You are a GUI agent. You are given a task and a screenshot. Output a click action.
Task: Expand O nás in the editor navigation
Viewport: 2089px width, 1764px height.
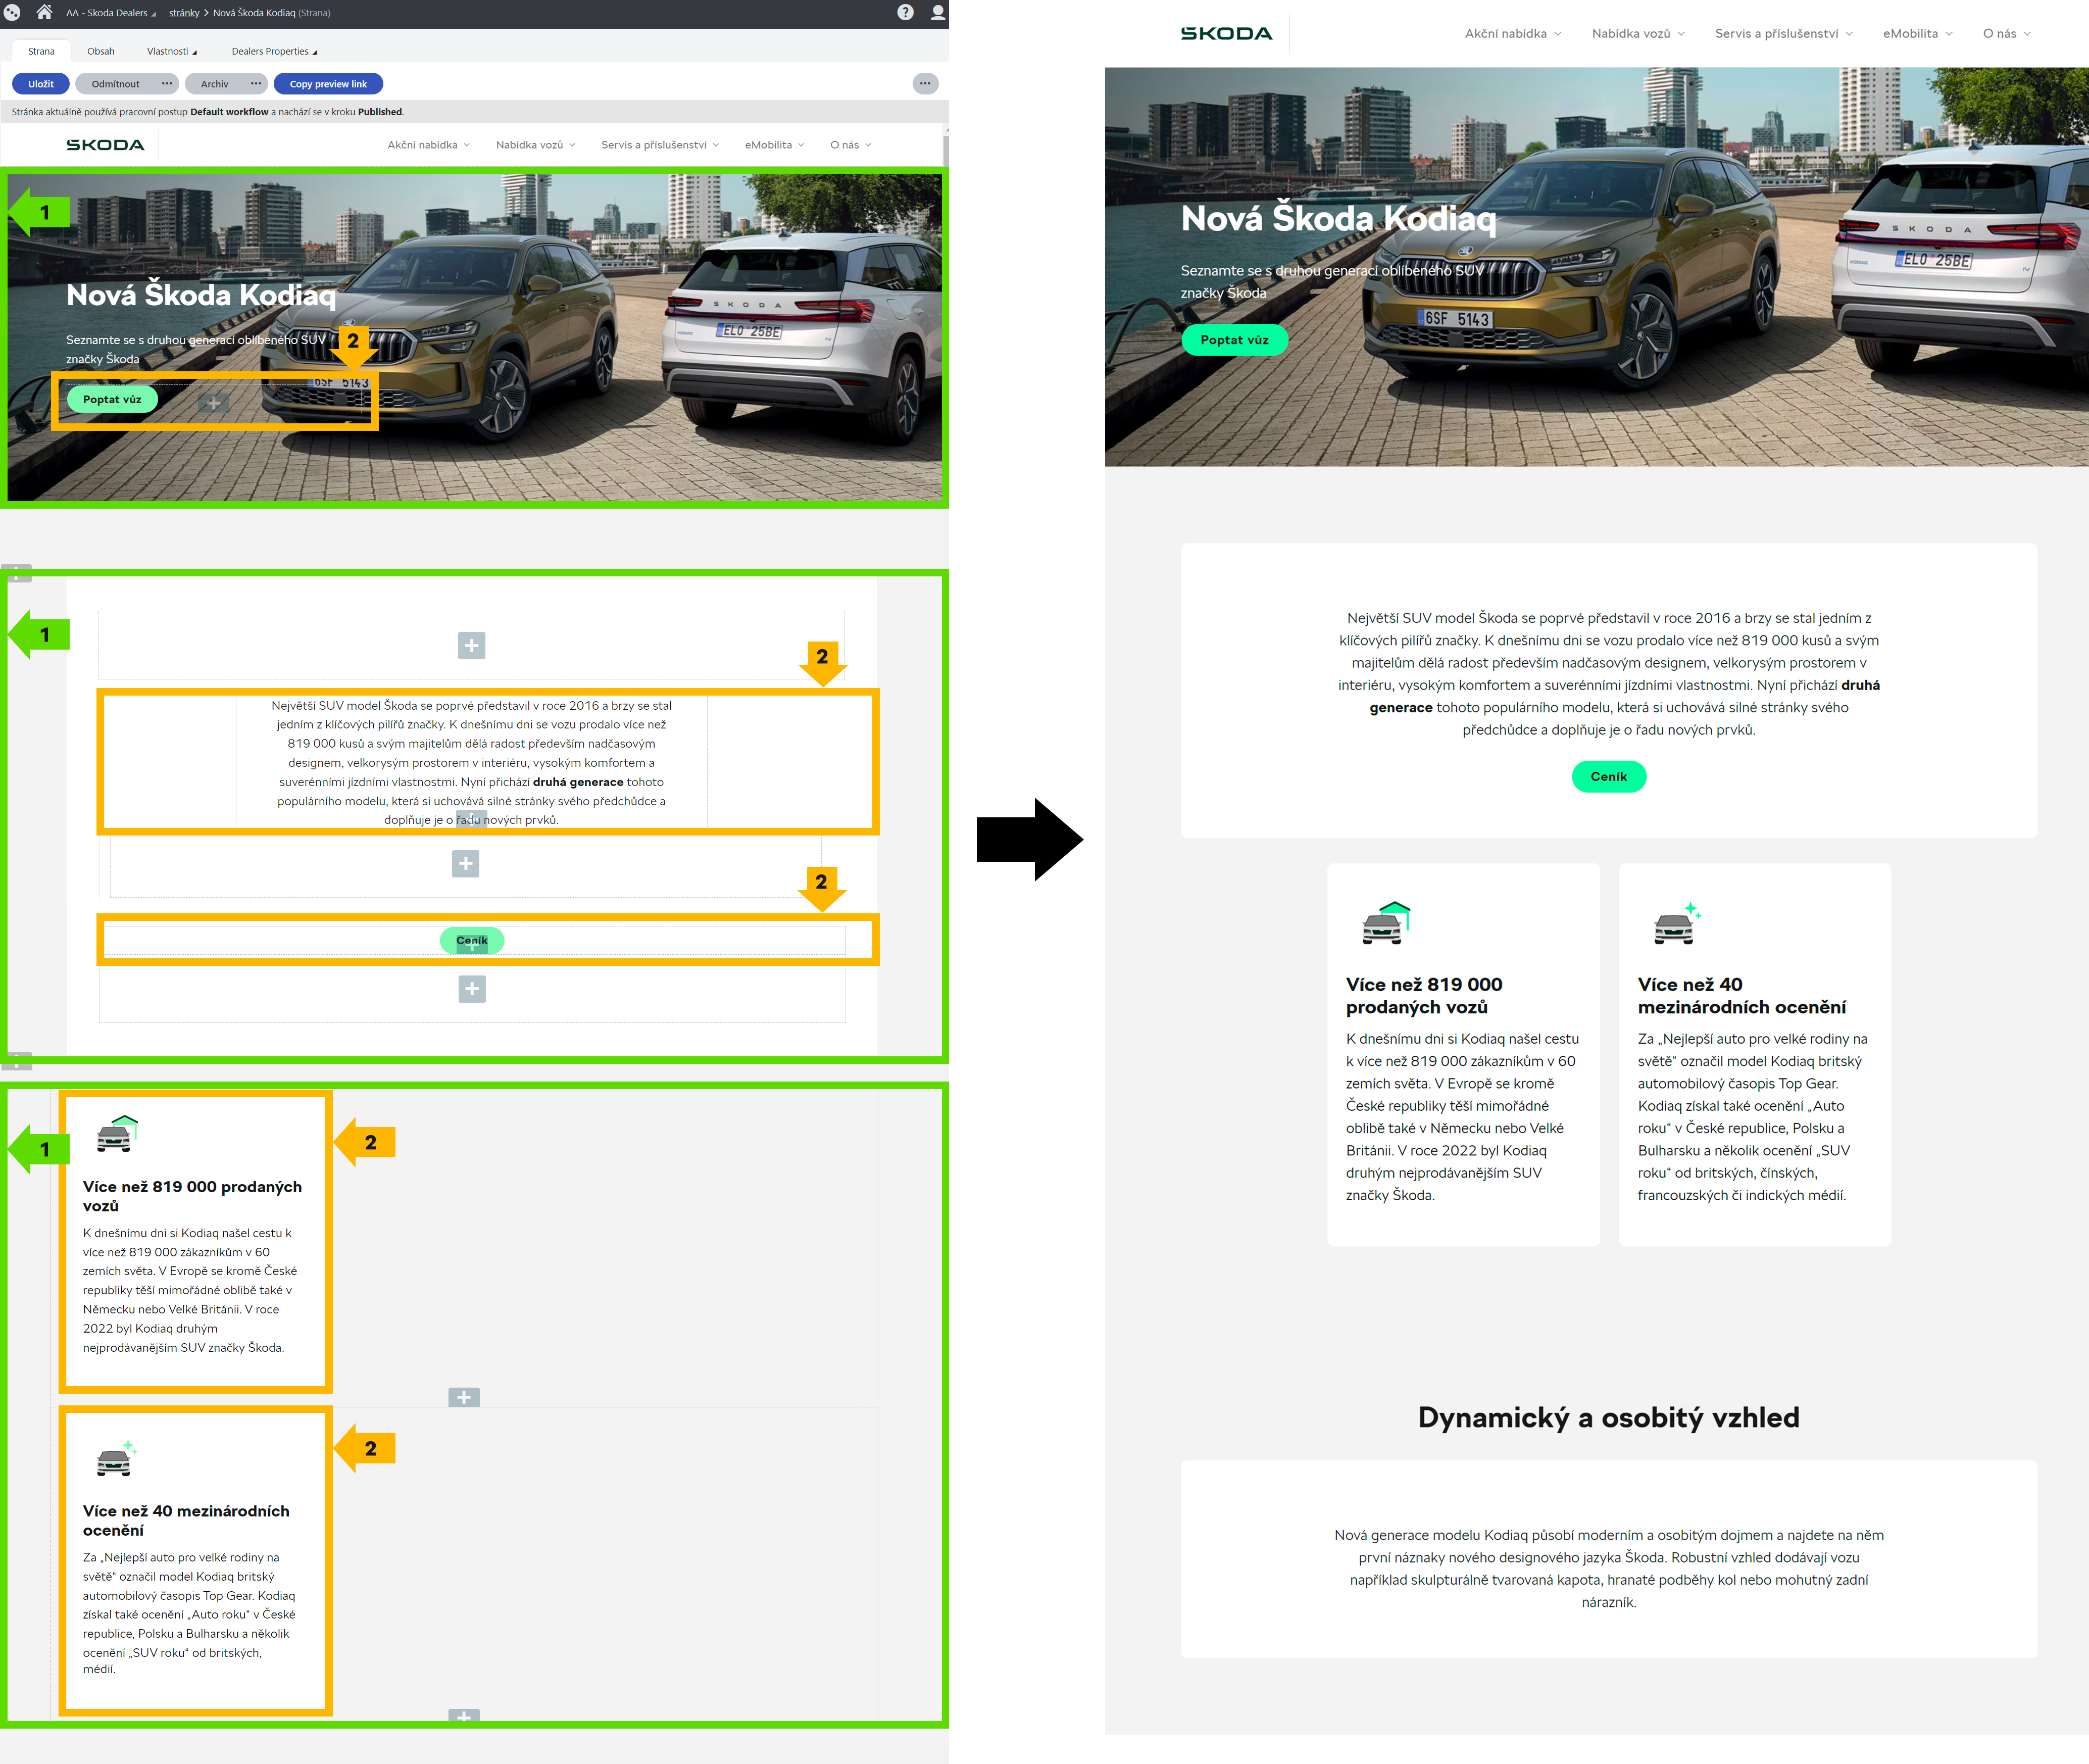[x=851, y=145]
